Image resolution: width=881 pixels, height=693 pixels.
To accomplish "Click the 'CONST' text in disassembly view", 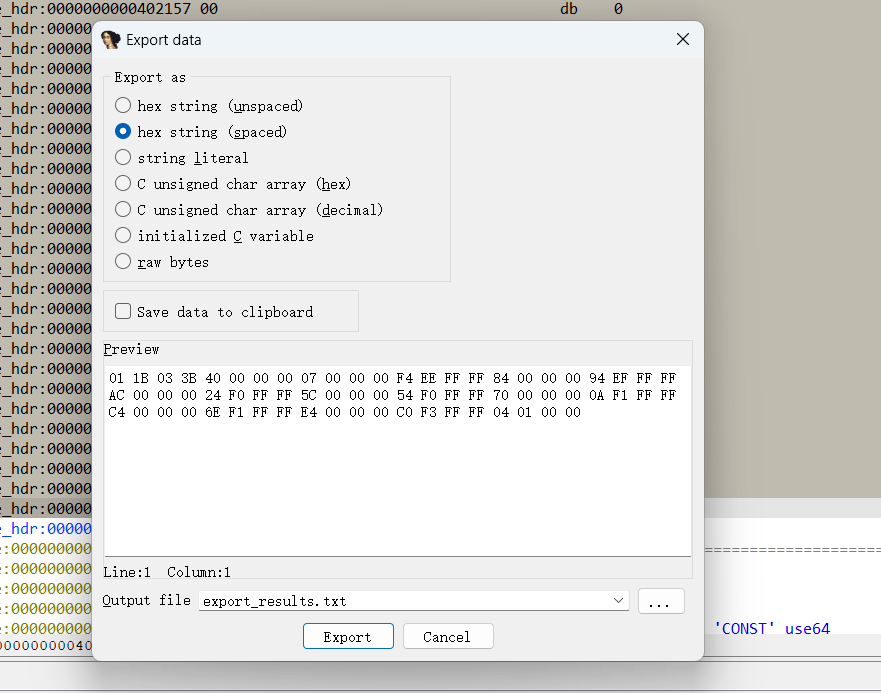I will 744,628.
